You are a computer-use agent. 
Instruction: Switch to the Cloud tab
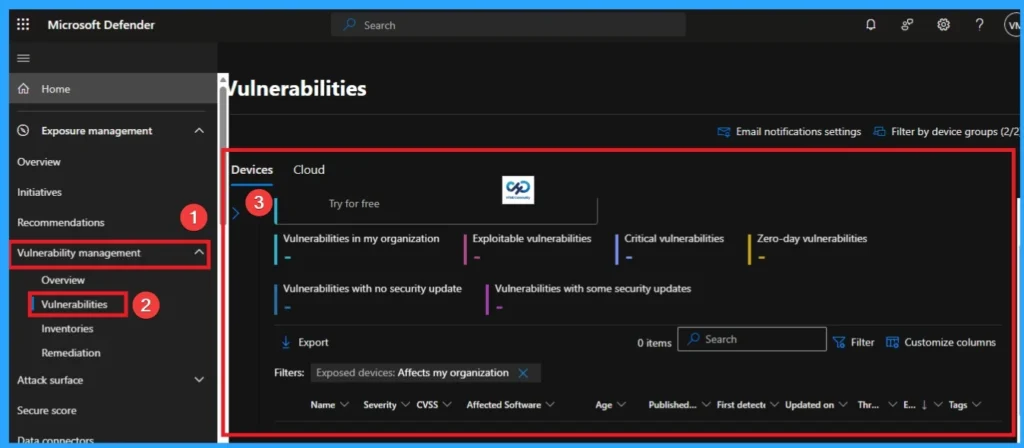(x=309, y=170)
